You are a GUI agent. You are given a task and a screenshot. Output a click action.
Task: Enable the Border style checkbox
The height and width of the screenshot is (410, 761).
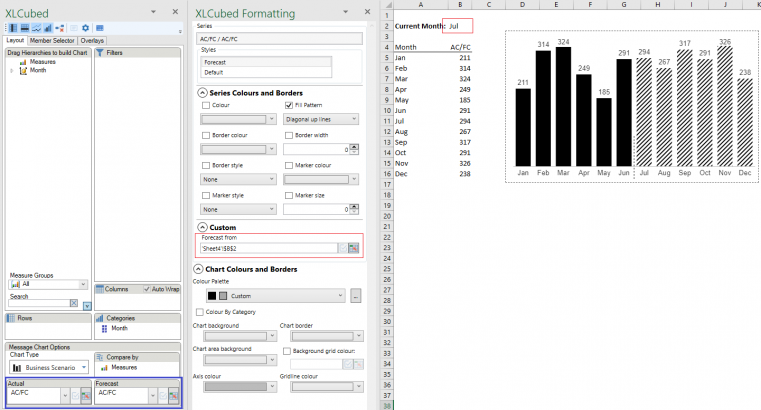click(206, 165)
